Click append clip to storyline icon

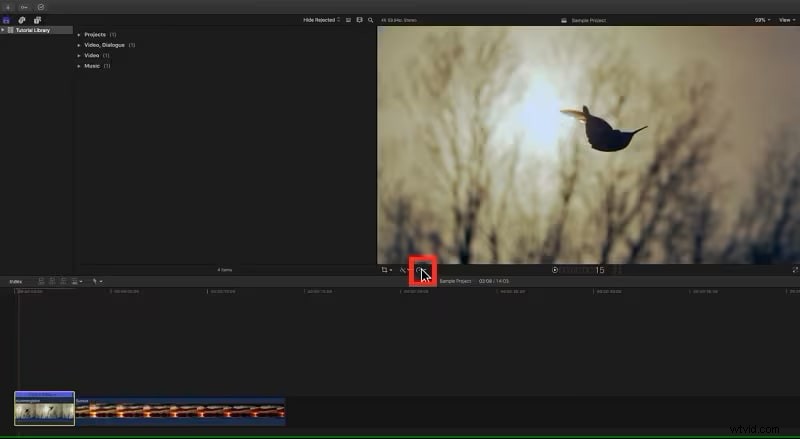(63, 281)
